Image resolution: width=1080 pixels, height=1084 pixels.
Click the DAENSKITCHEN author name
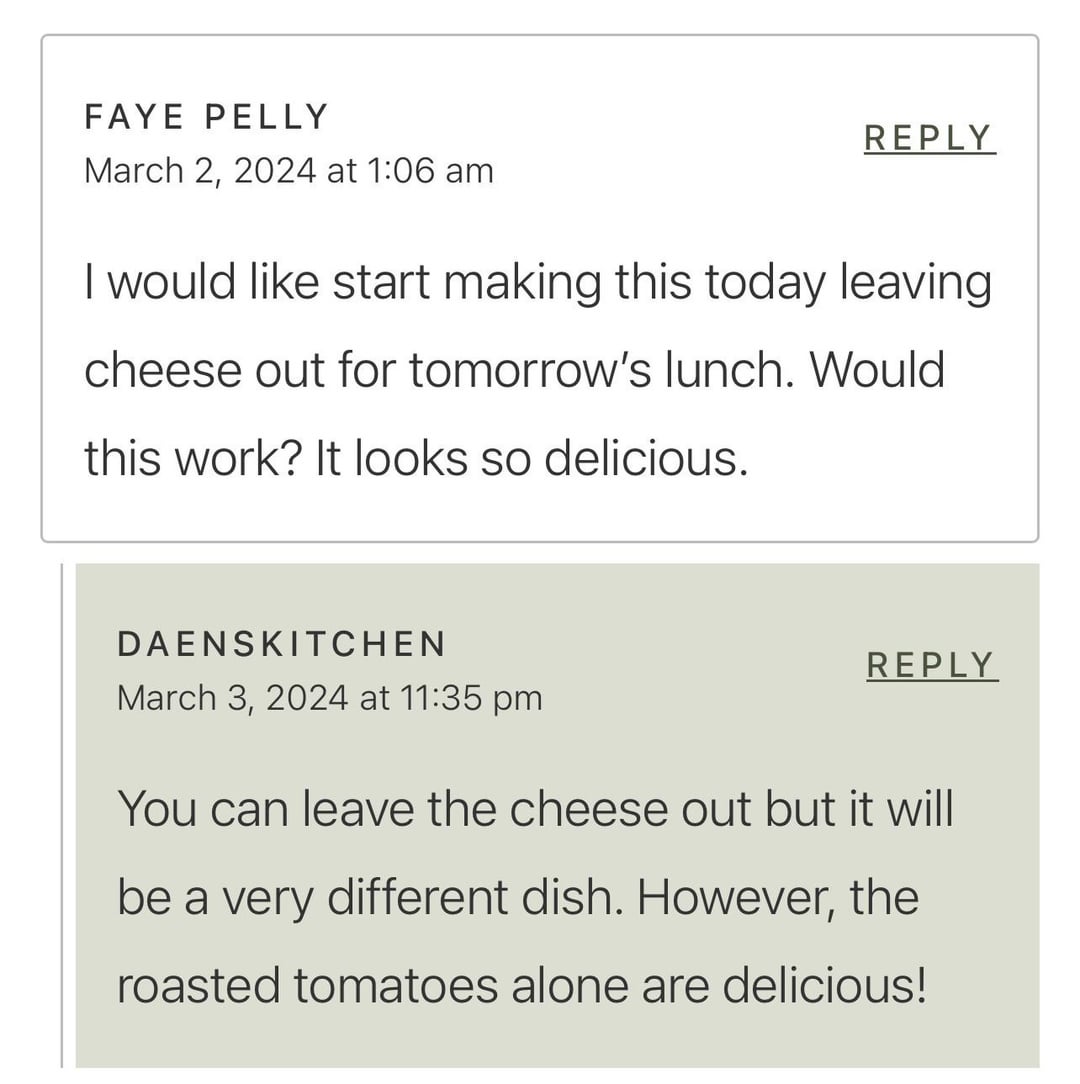(281, 645)
